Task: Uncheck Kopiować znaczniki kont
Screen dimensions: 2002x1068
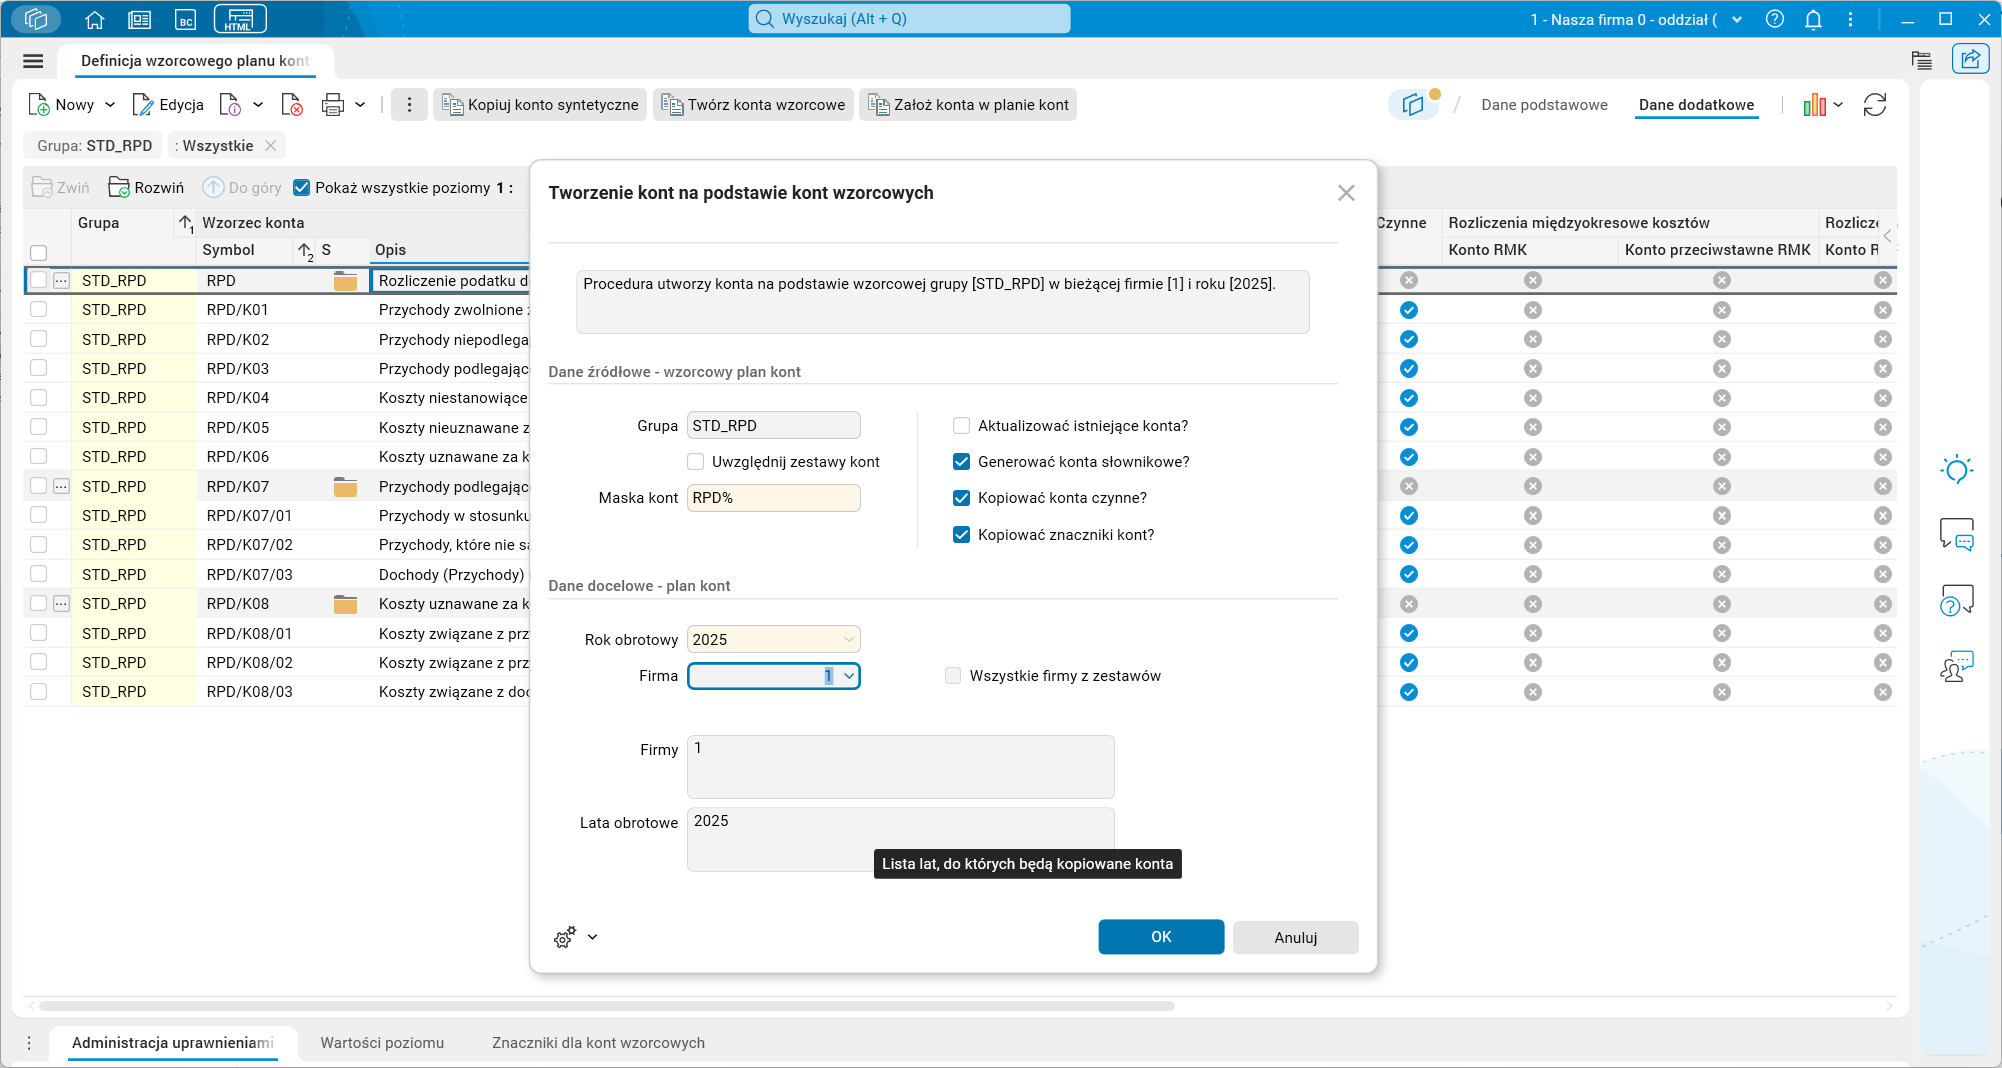Action: tap(962, 535)
